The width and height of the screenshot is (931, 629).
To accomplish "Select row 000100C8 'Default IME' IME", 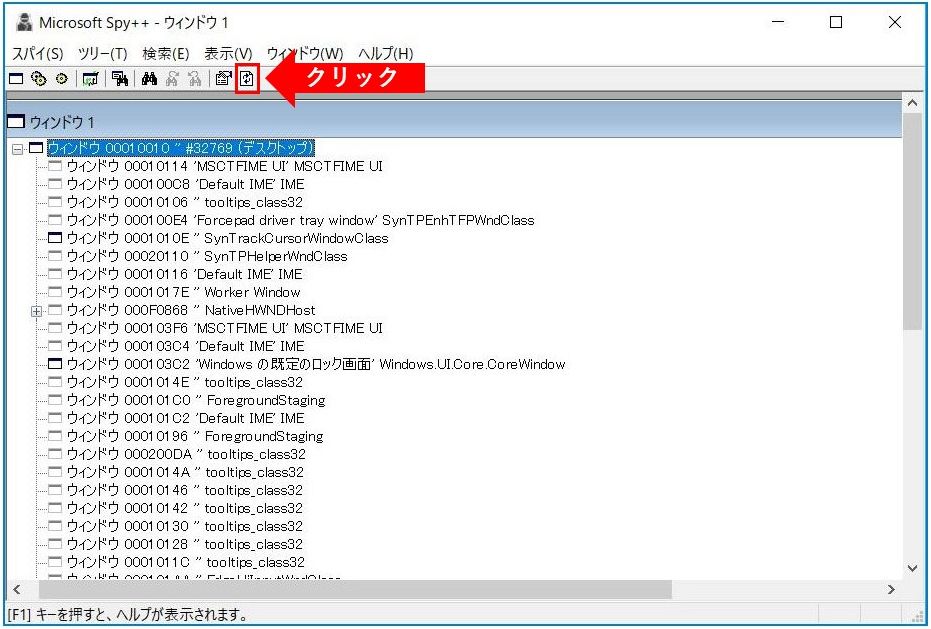I will (185, 184).
